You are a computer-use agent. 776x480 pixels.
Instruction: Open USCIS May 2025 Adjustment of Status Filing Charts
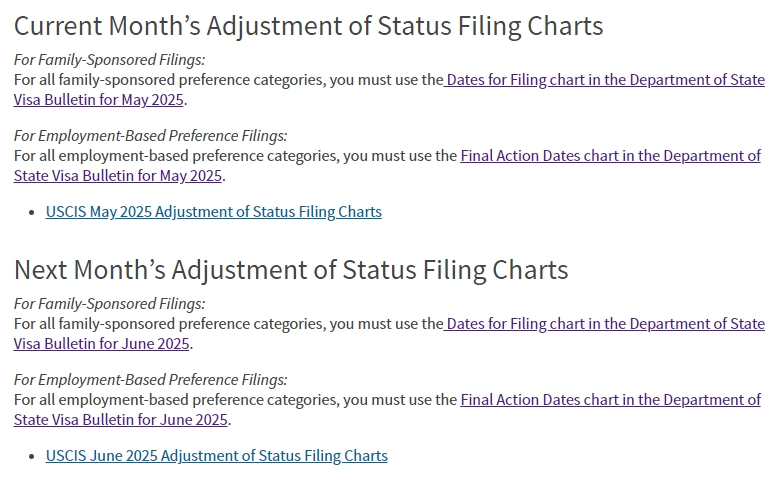point(213,212)
